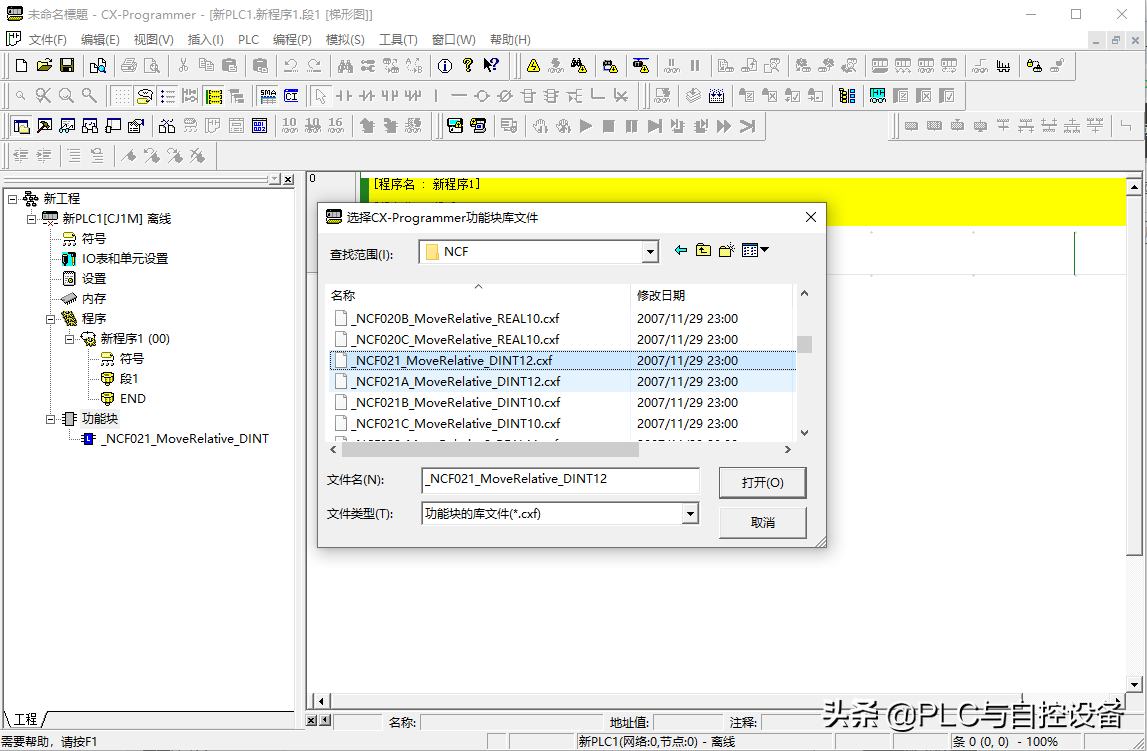Image resolution: width=1147 pixels, height=751 pixels.
Task: Click the About information circle icon
Action: coord(444,66)
